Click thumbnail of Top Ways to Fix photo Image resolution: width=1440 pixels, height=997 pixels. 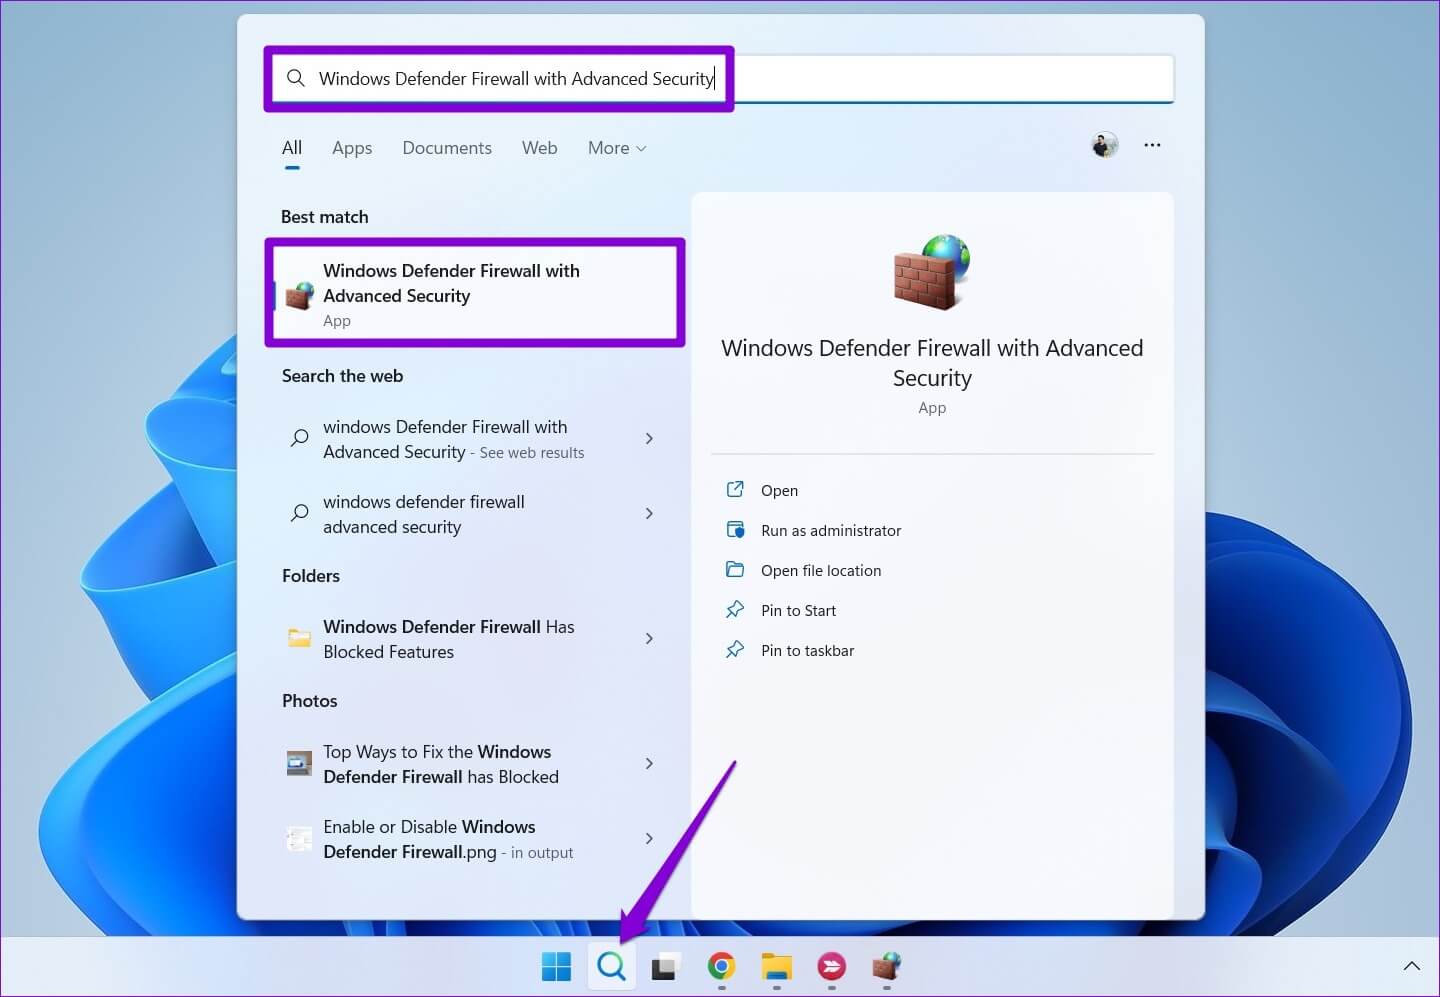(299, 763)
